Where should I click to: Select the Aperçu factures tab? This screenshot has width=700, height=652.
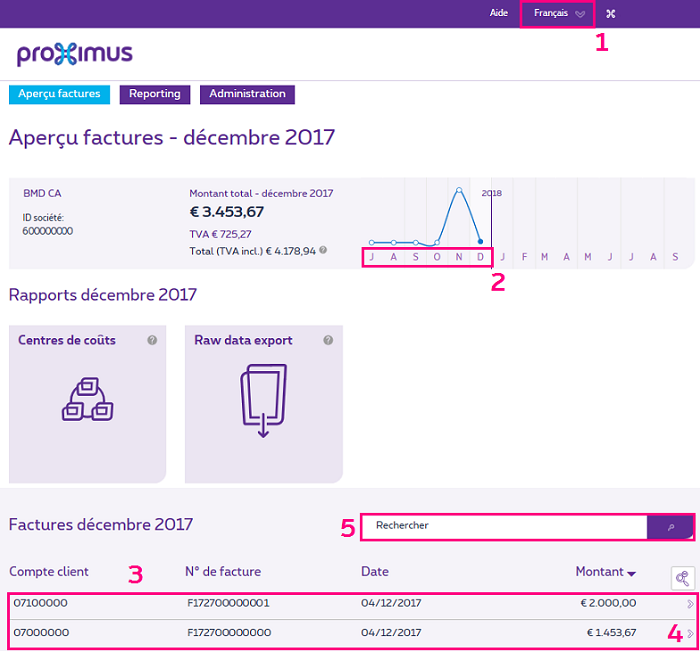pos(59,94)
